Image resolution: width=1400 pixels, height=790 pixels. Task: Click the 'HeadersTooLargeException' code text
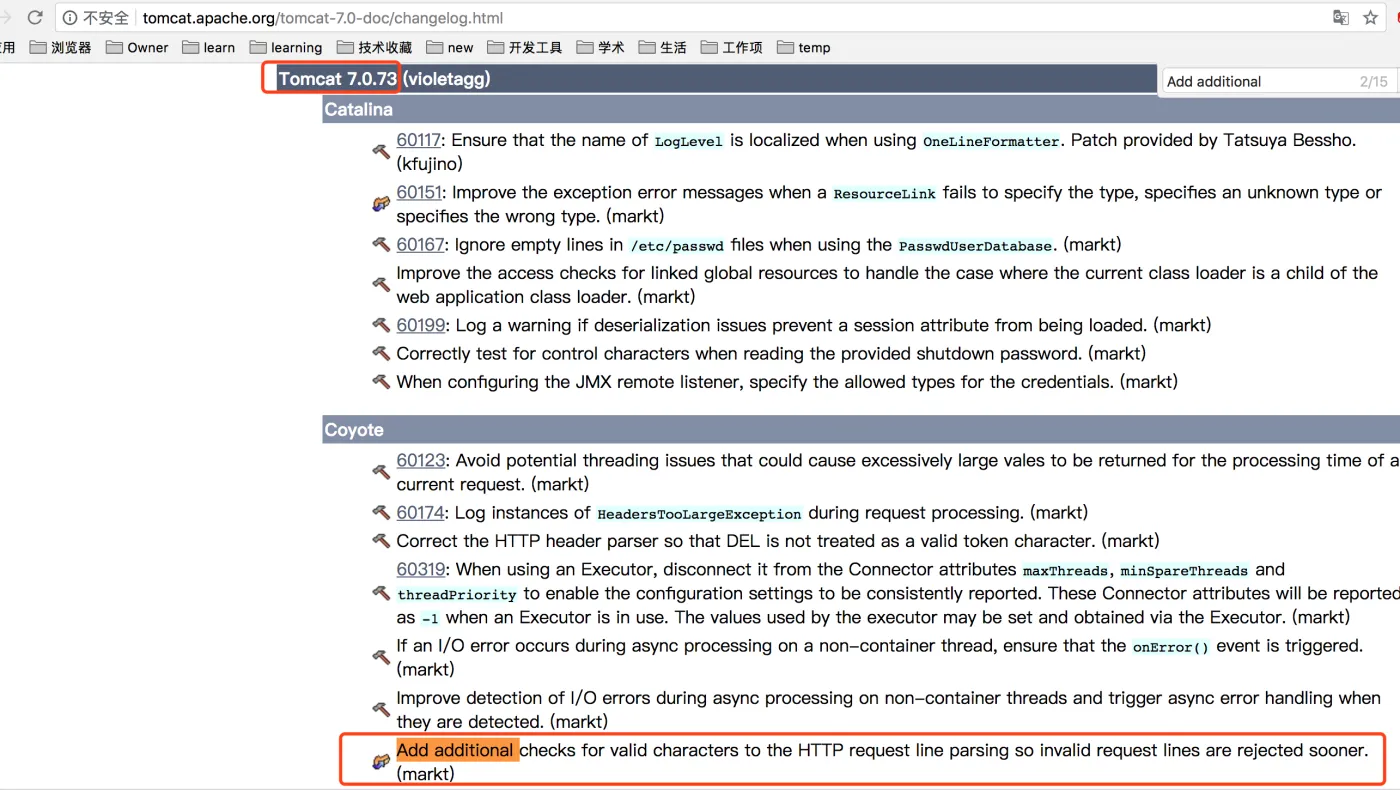pyautogui.click(x=700, y=514)
